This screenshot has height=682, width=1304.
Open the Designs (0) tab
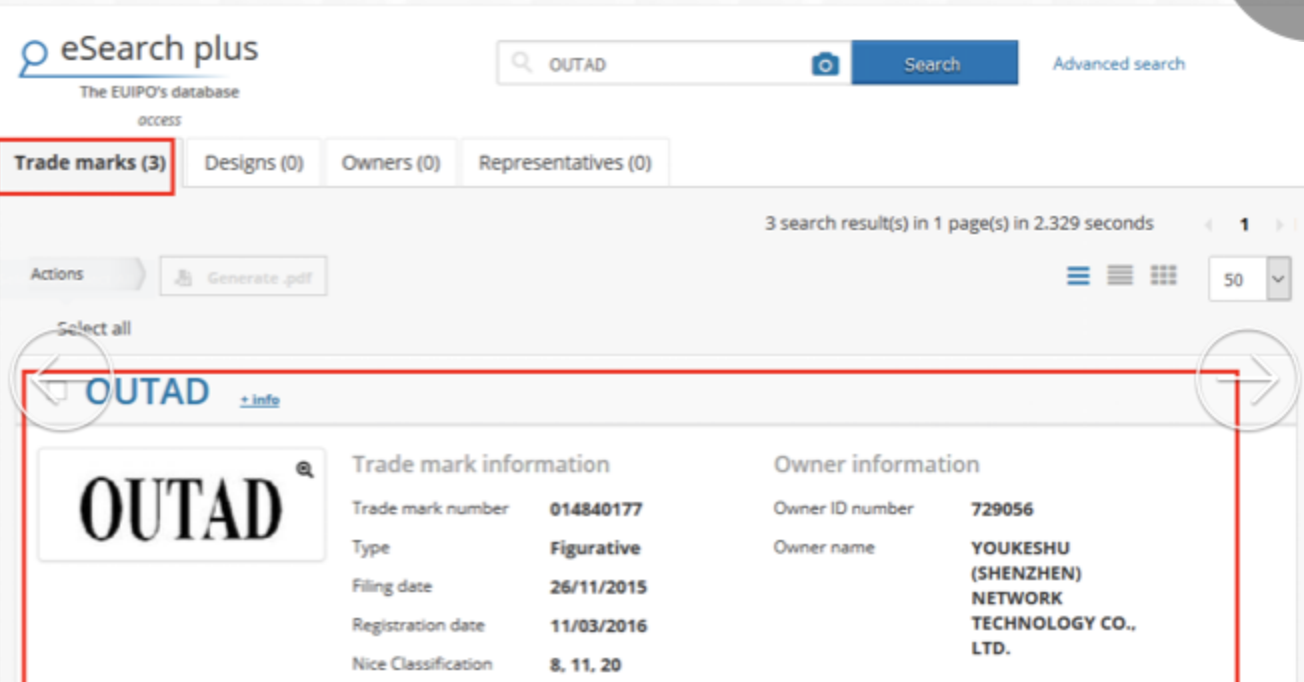pos(254,163)
